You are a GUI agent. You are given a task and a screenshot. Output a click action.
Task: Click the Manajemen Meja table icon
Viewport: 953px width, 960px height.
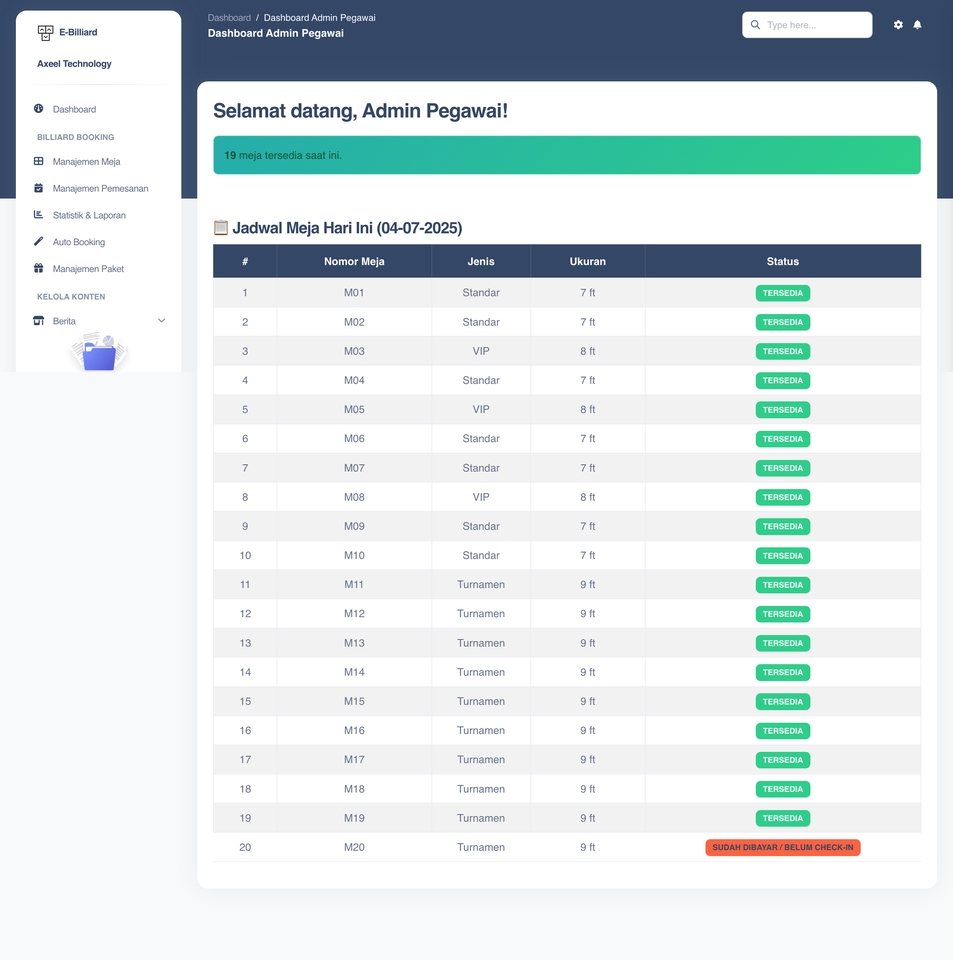(x=39, y=161)
